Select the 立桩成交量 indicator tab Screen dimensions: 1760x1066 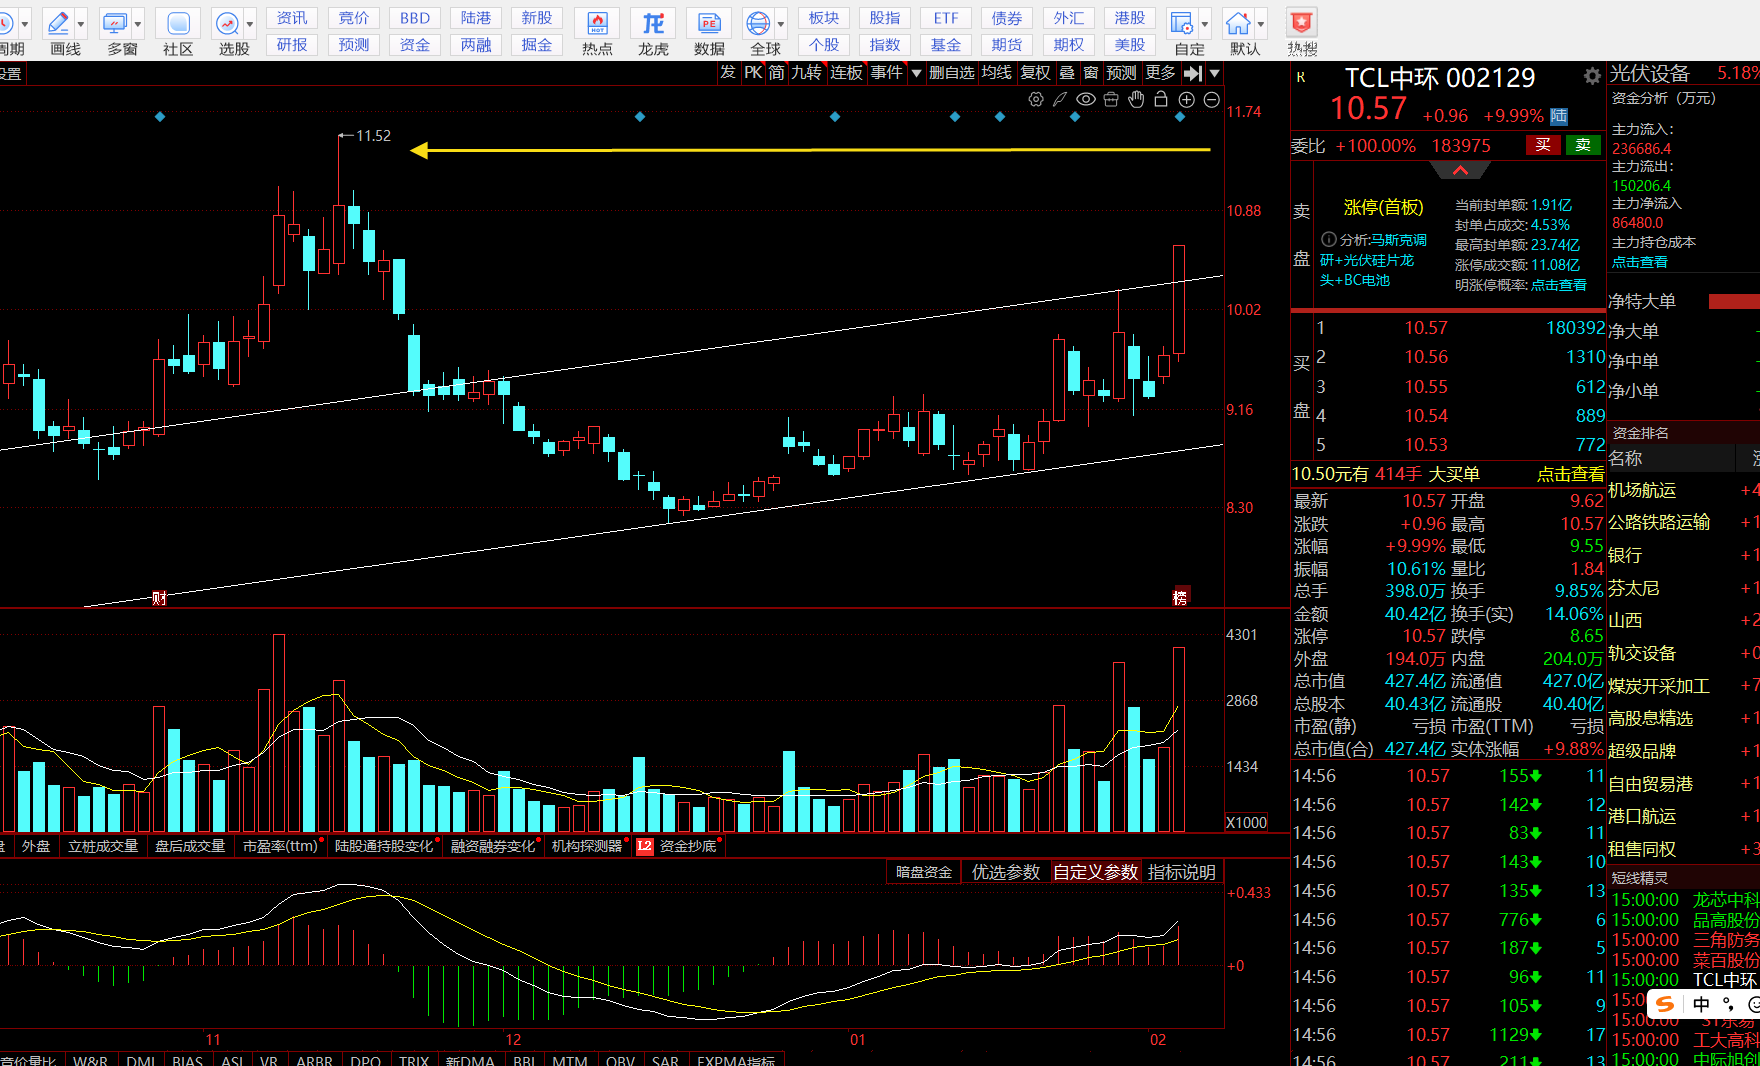click(x=103, y=846)
